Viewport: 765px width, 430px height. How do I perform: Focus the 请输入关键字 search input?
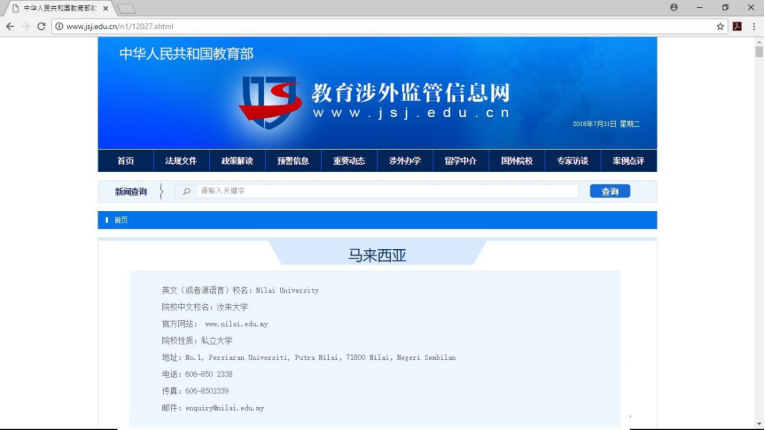pyautogui.click(x=388, y=191)
